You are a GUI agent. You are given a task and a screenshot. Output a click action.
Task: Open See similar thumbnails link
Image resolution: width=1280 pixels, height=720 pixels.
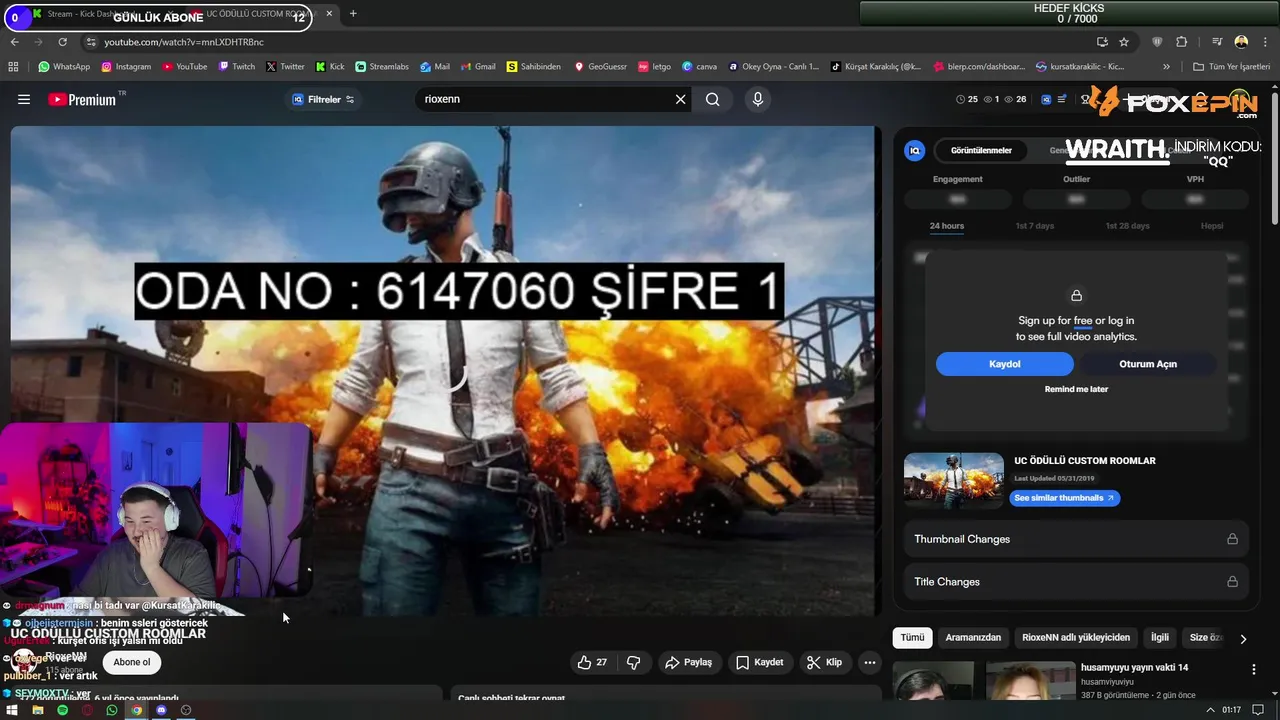coord(1064,498)
